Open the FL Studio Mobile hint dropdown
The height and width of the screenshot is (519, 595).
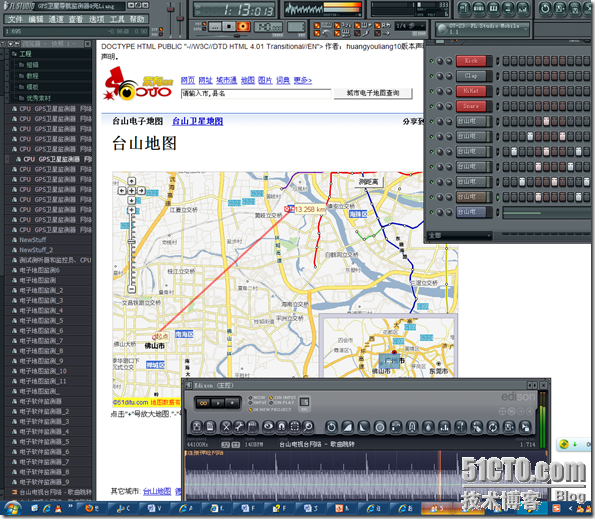483,28
